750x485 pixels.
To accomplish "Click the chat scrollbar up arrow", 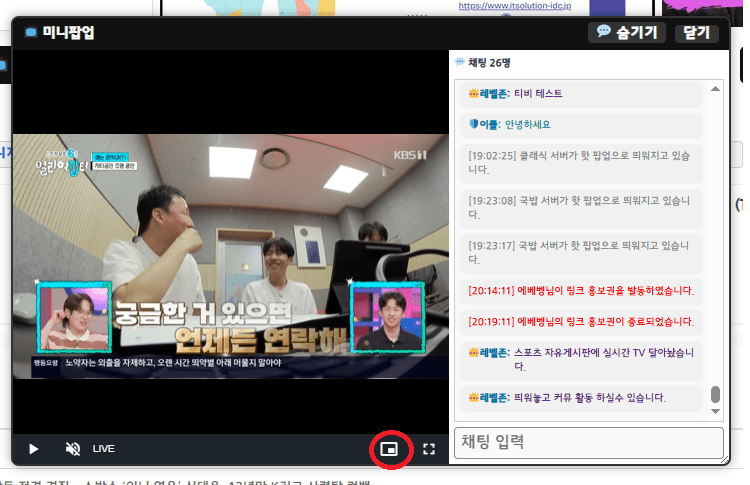I will tap(716, 89).
